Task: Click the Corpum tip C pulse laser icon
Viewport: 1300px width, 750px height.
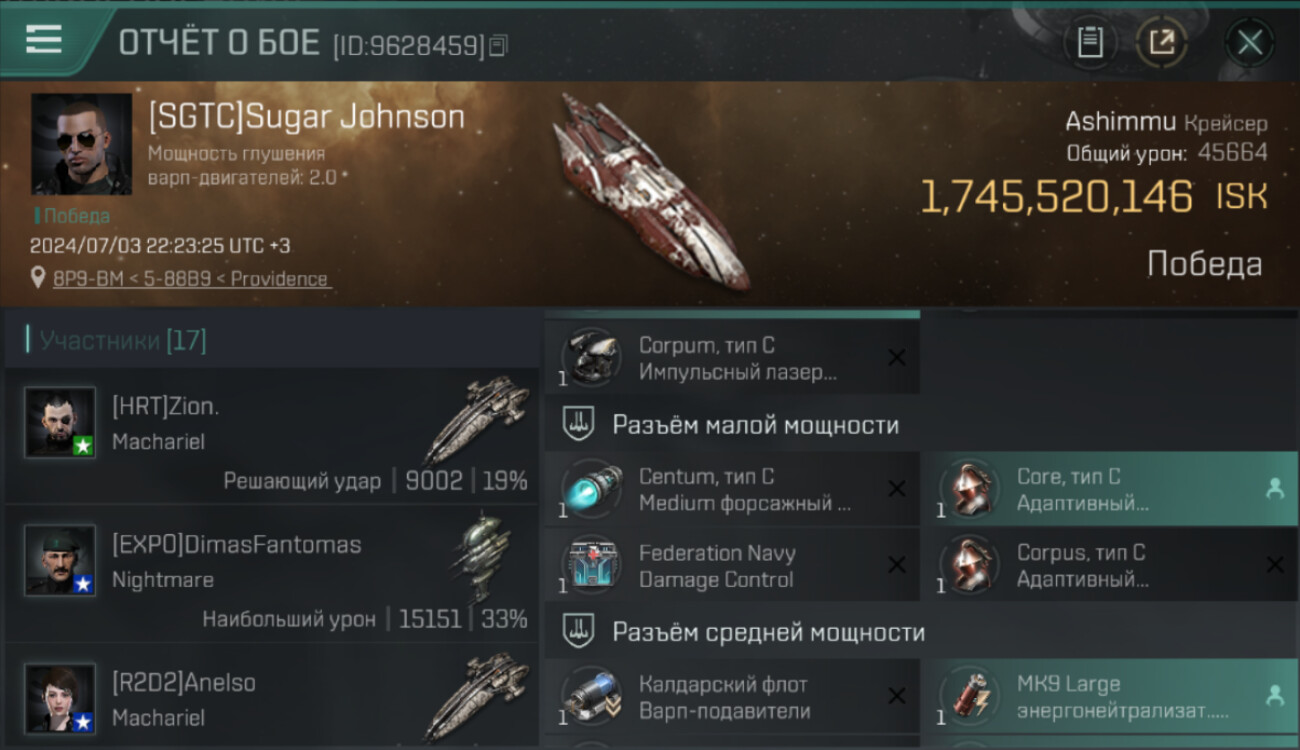Action: [590, 358]
